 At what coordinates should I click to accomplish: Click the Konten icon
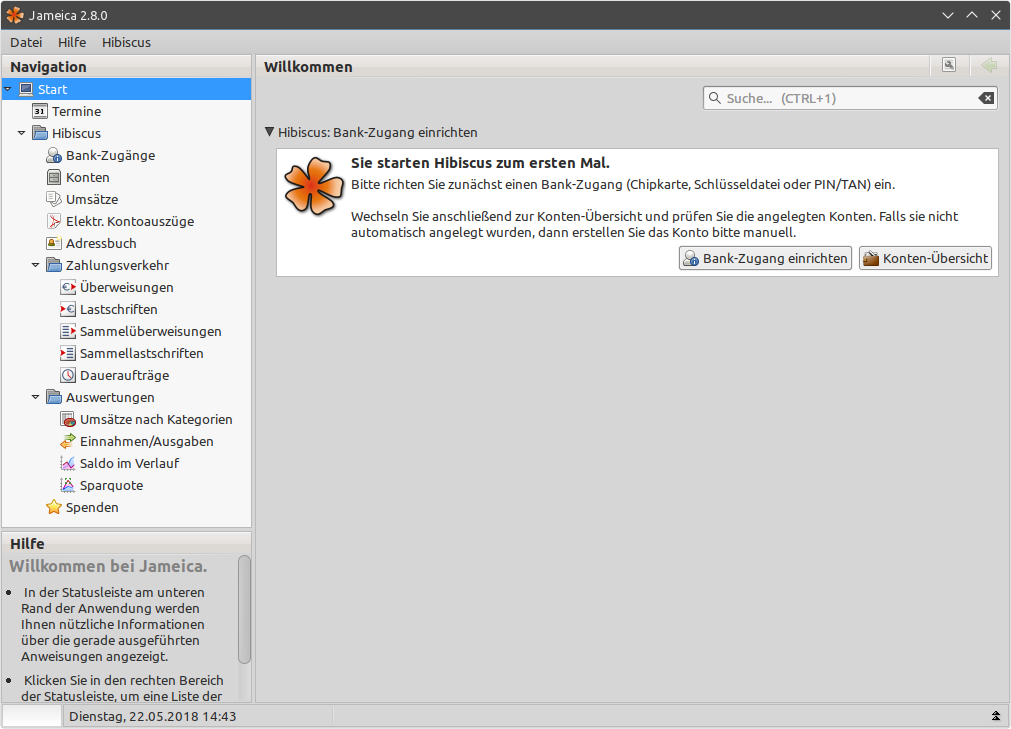(x=54, y=177)
